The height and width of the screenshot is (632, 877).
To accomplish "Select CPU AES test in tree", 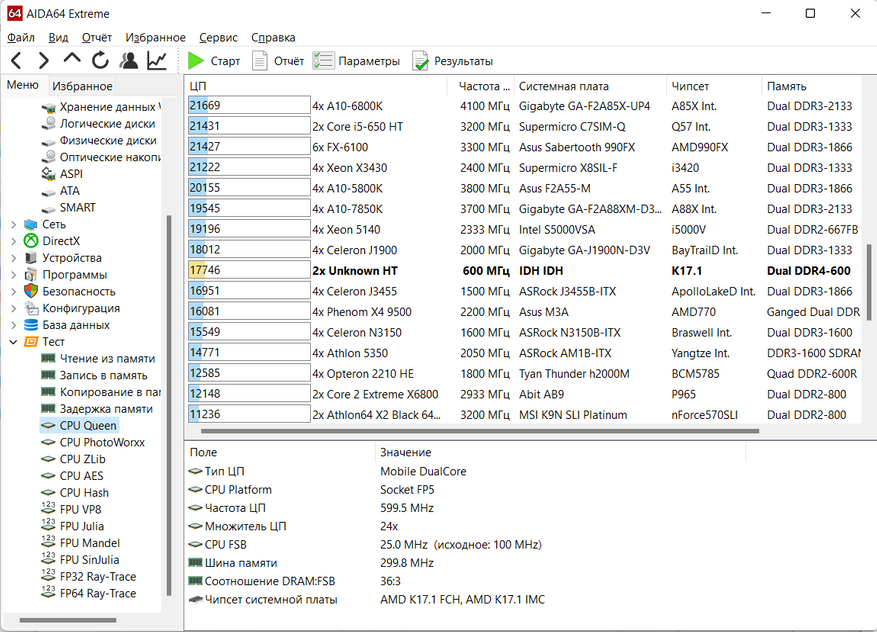I will (82, 476).
